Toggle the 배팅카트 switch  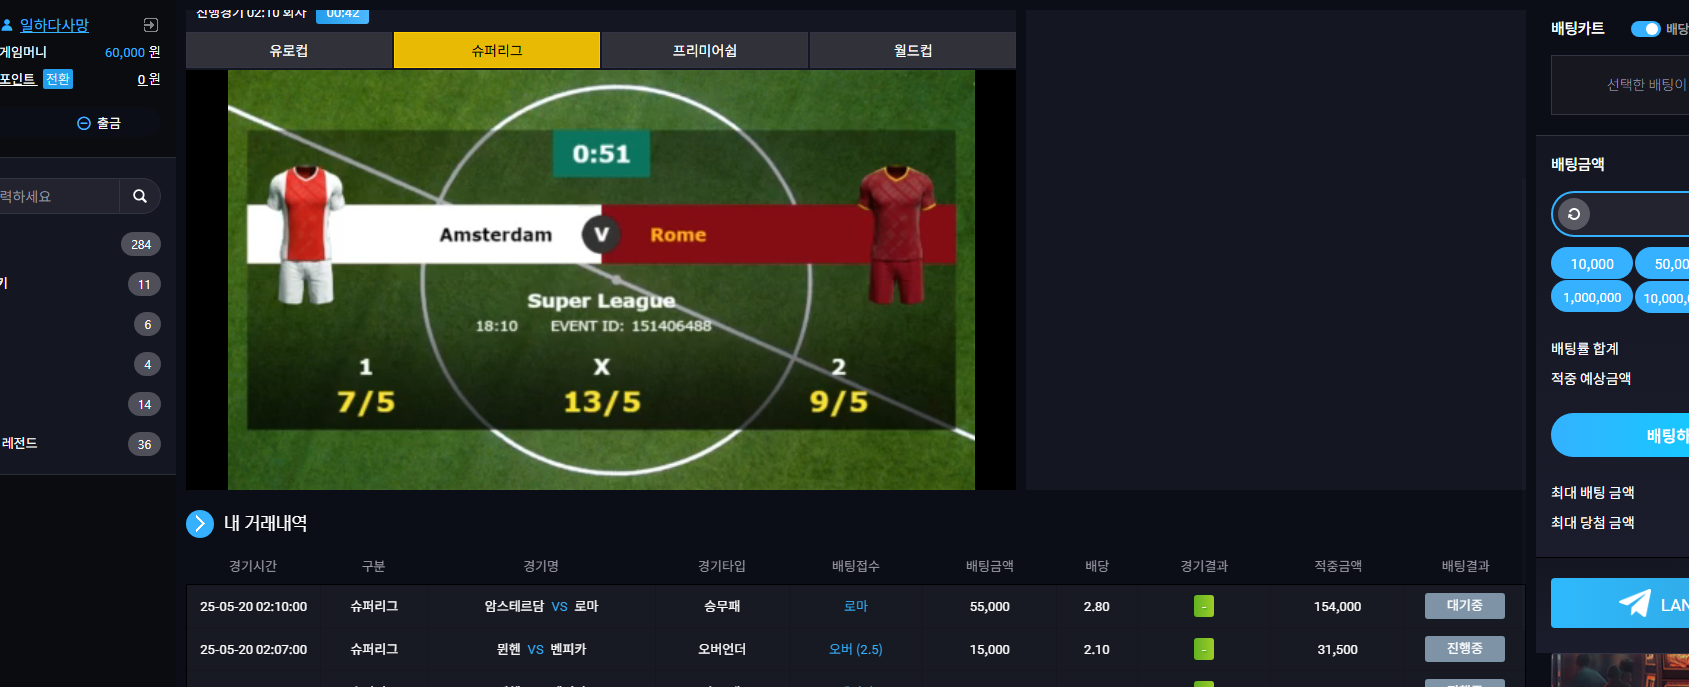pyautogui.click(x=1645, y=29)
